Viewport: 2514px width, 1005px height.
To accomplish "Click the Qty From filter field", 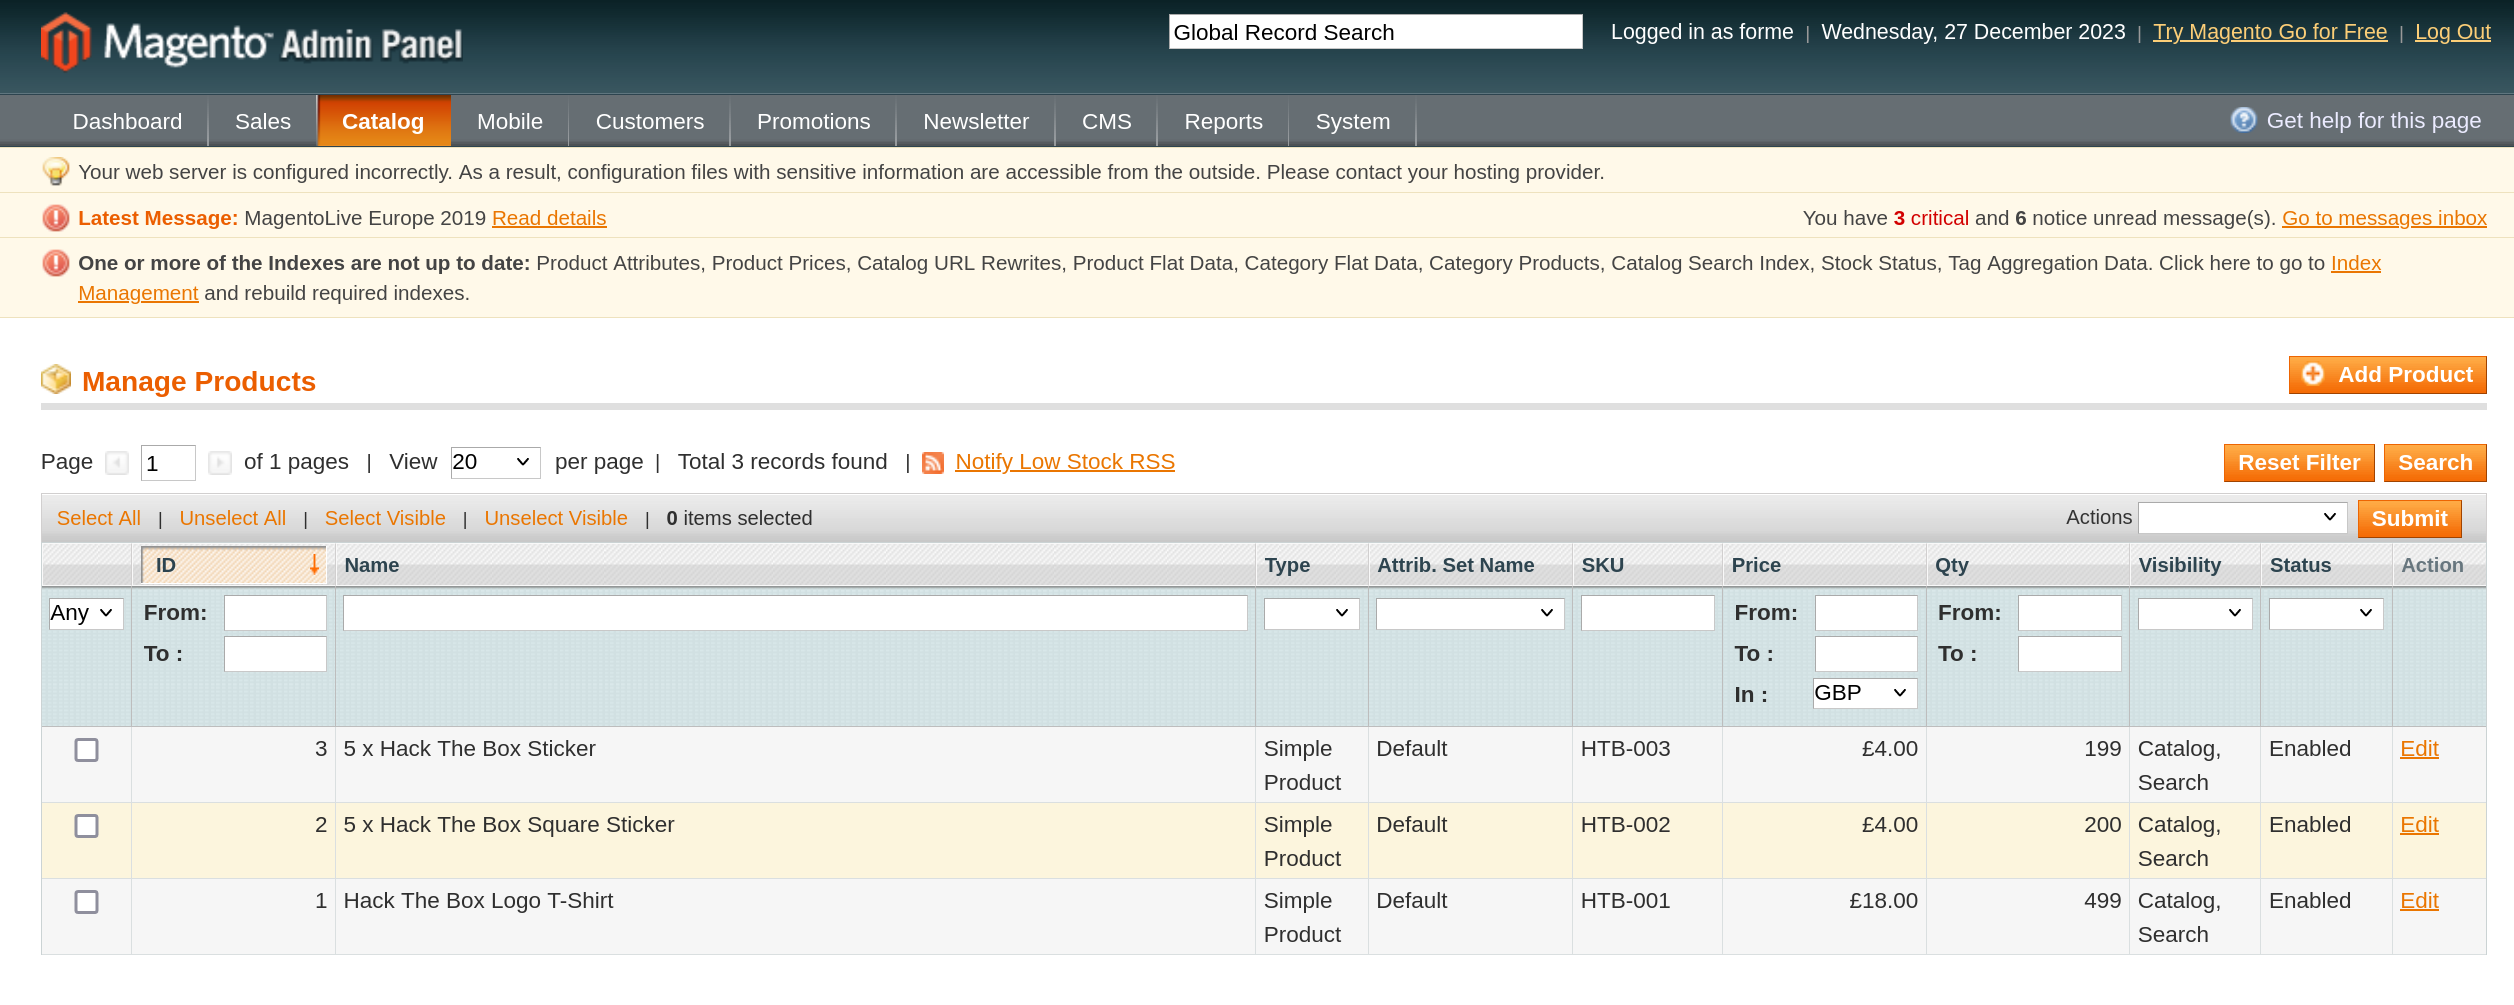I will click(2069, 613).
